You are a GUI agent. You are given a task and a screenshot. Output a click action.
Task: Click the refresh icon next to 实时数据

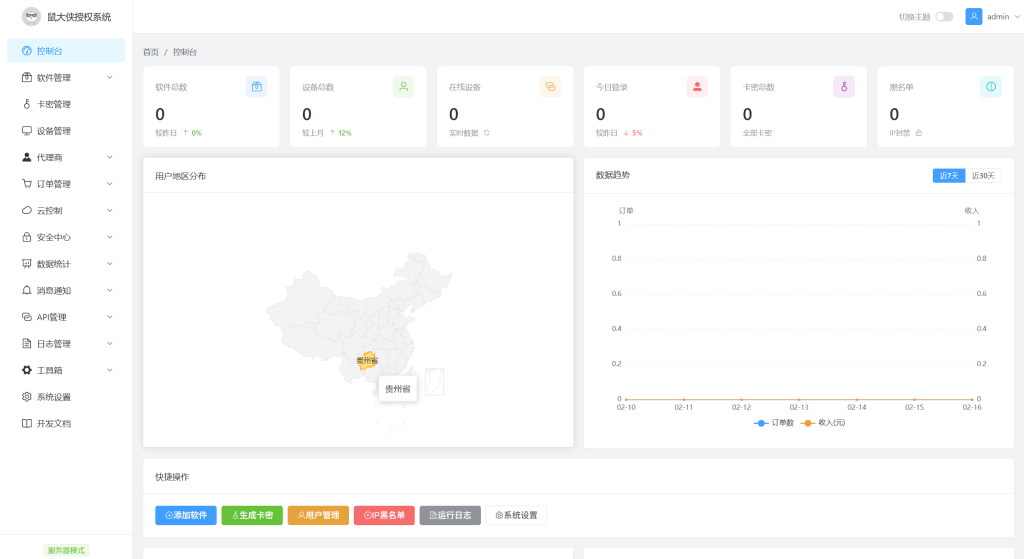[487, 133]
